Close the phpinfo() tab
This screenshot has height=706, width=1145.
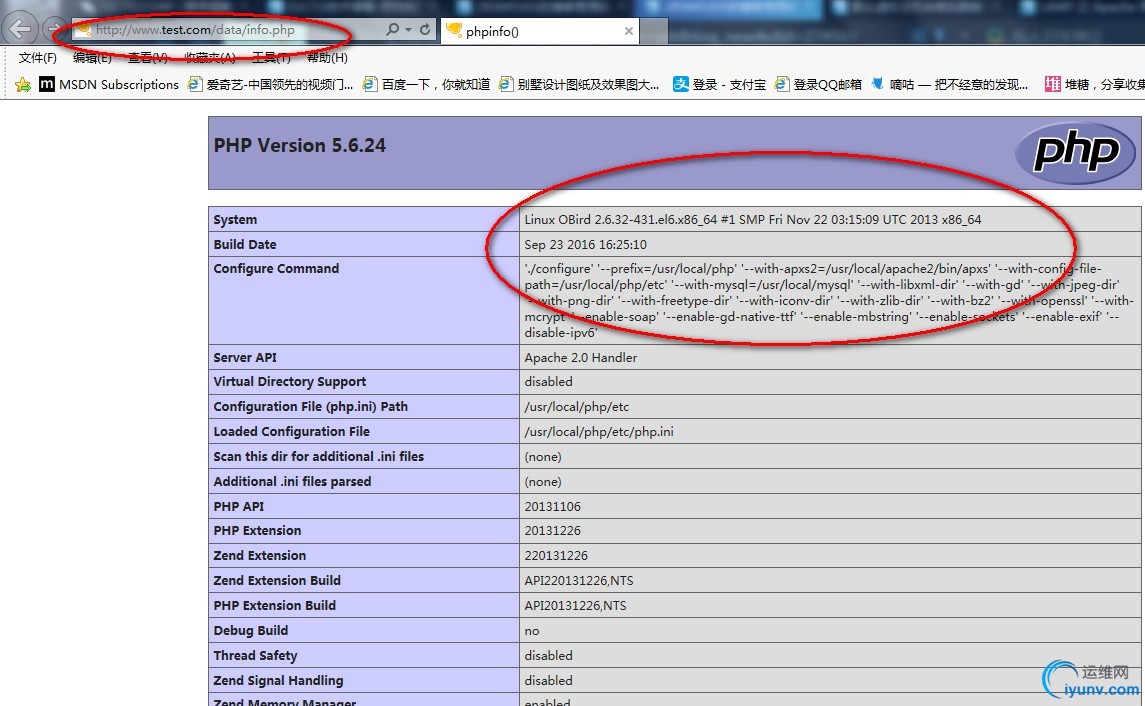[629, 31]
